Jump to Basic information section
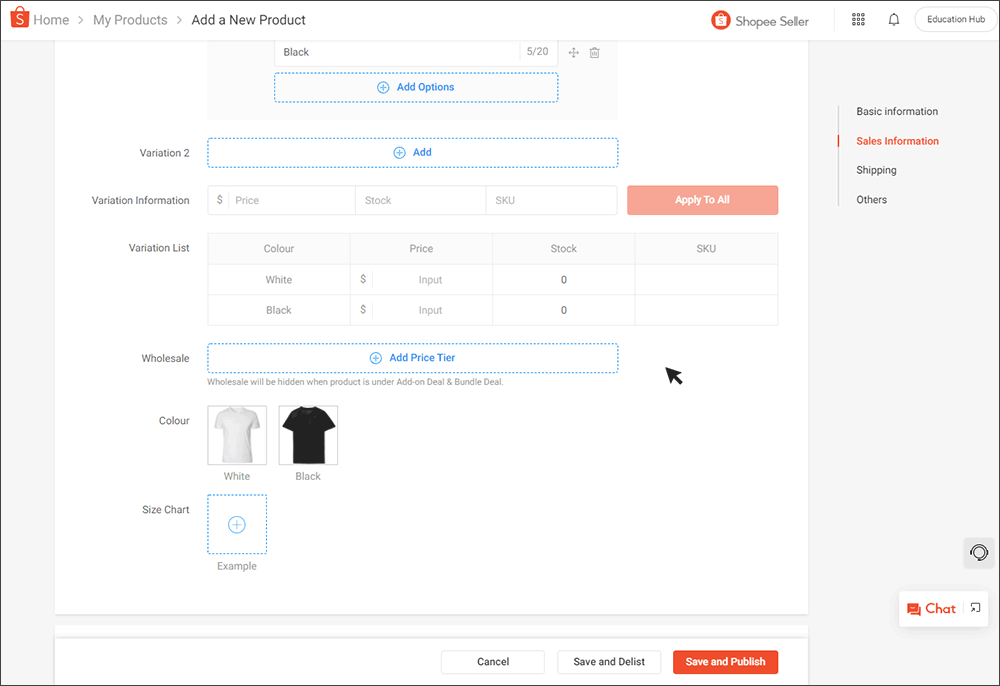1000x686 pixels. click(x=896, y=111)
